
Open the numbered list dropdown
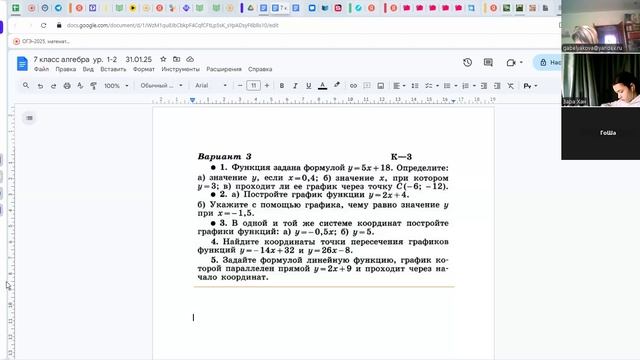[468, 86]
